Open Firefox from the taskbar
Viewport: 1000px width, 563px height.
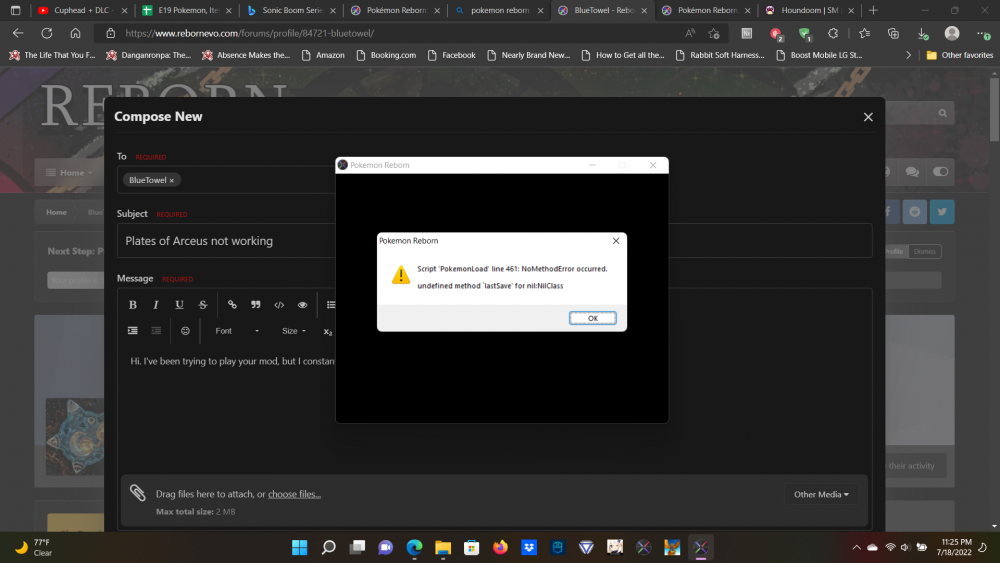(500, 548)
